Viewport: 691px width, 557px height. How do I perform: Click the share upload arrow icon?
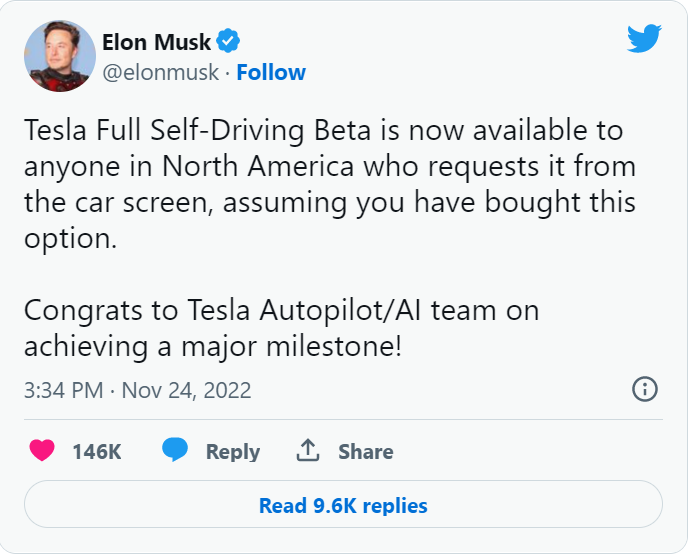307,451
